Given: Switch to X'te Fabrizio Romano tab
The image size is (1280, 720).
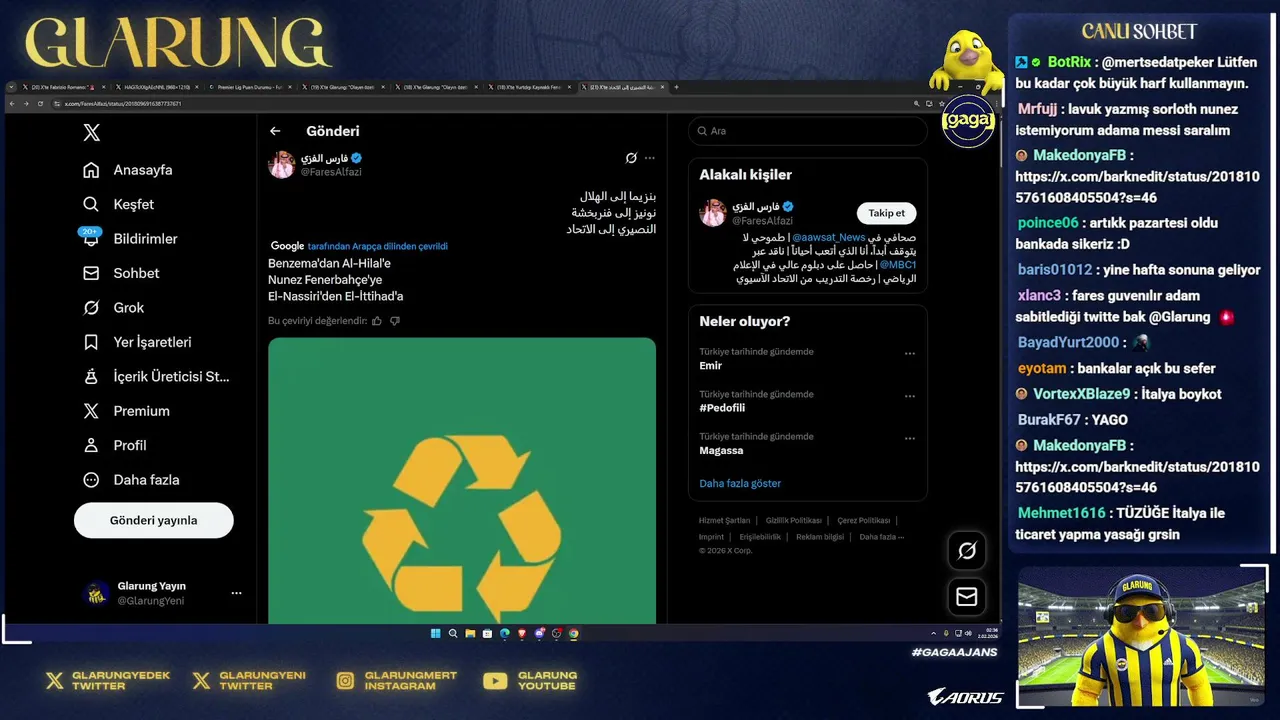Looking at the screenshot, I should (x=62, y=87).
